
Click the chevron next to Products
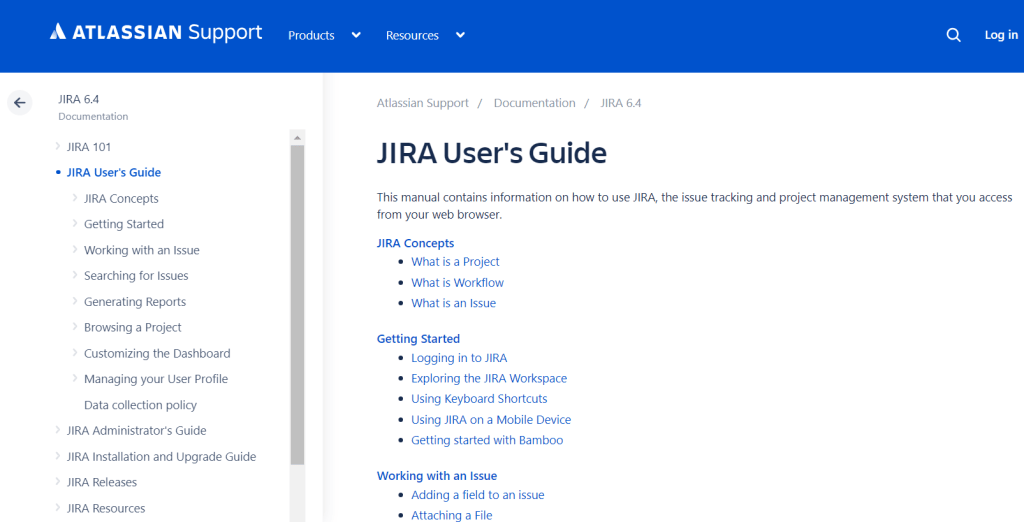(x=356, y=35)
